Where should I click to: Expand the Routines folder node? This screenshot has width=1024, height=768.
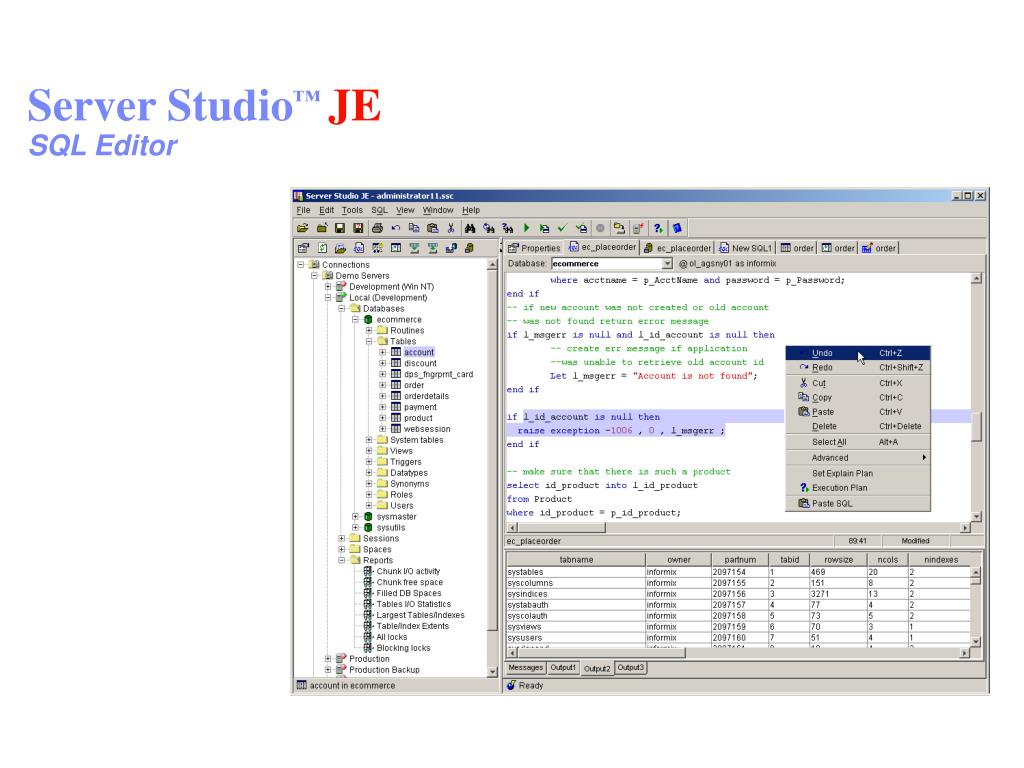(x=369, y=330)
